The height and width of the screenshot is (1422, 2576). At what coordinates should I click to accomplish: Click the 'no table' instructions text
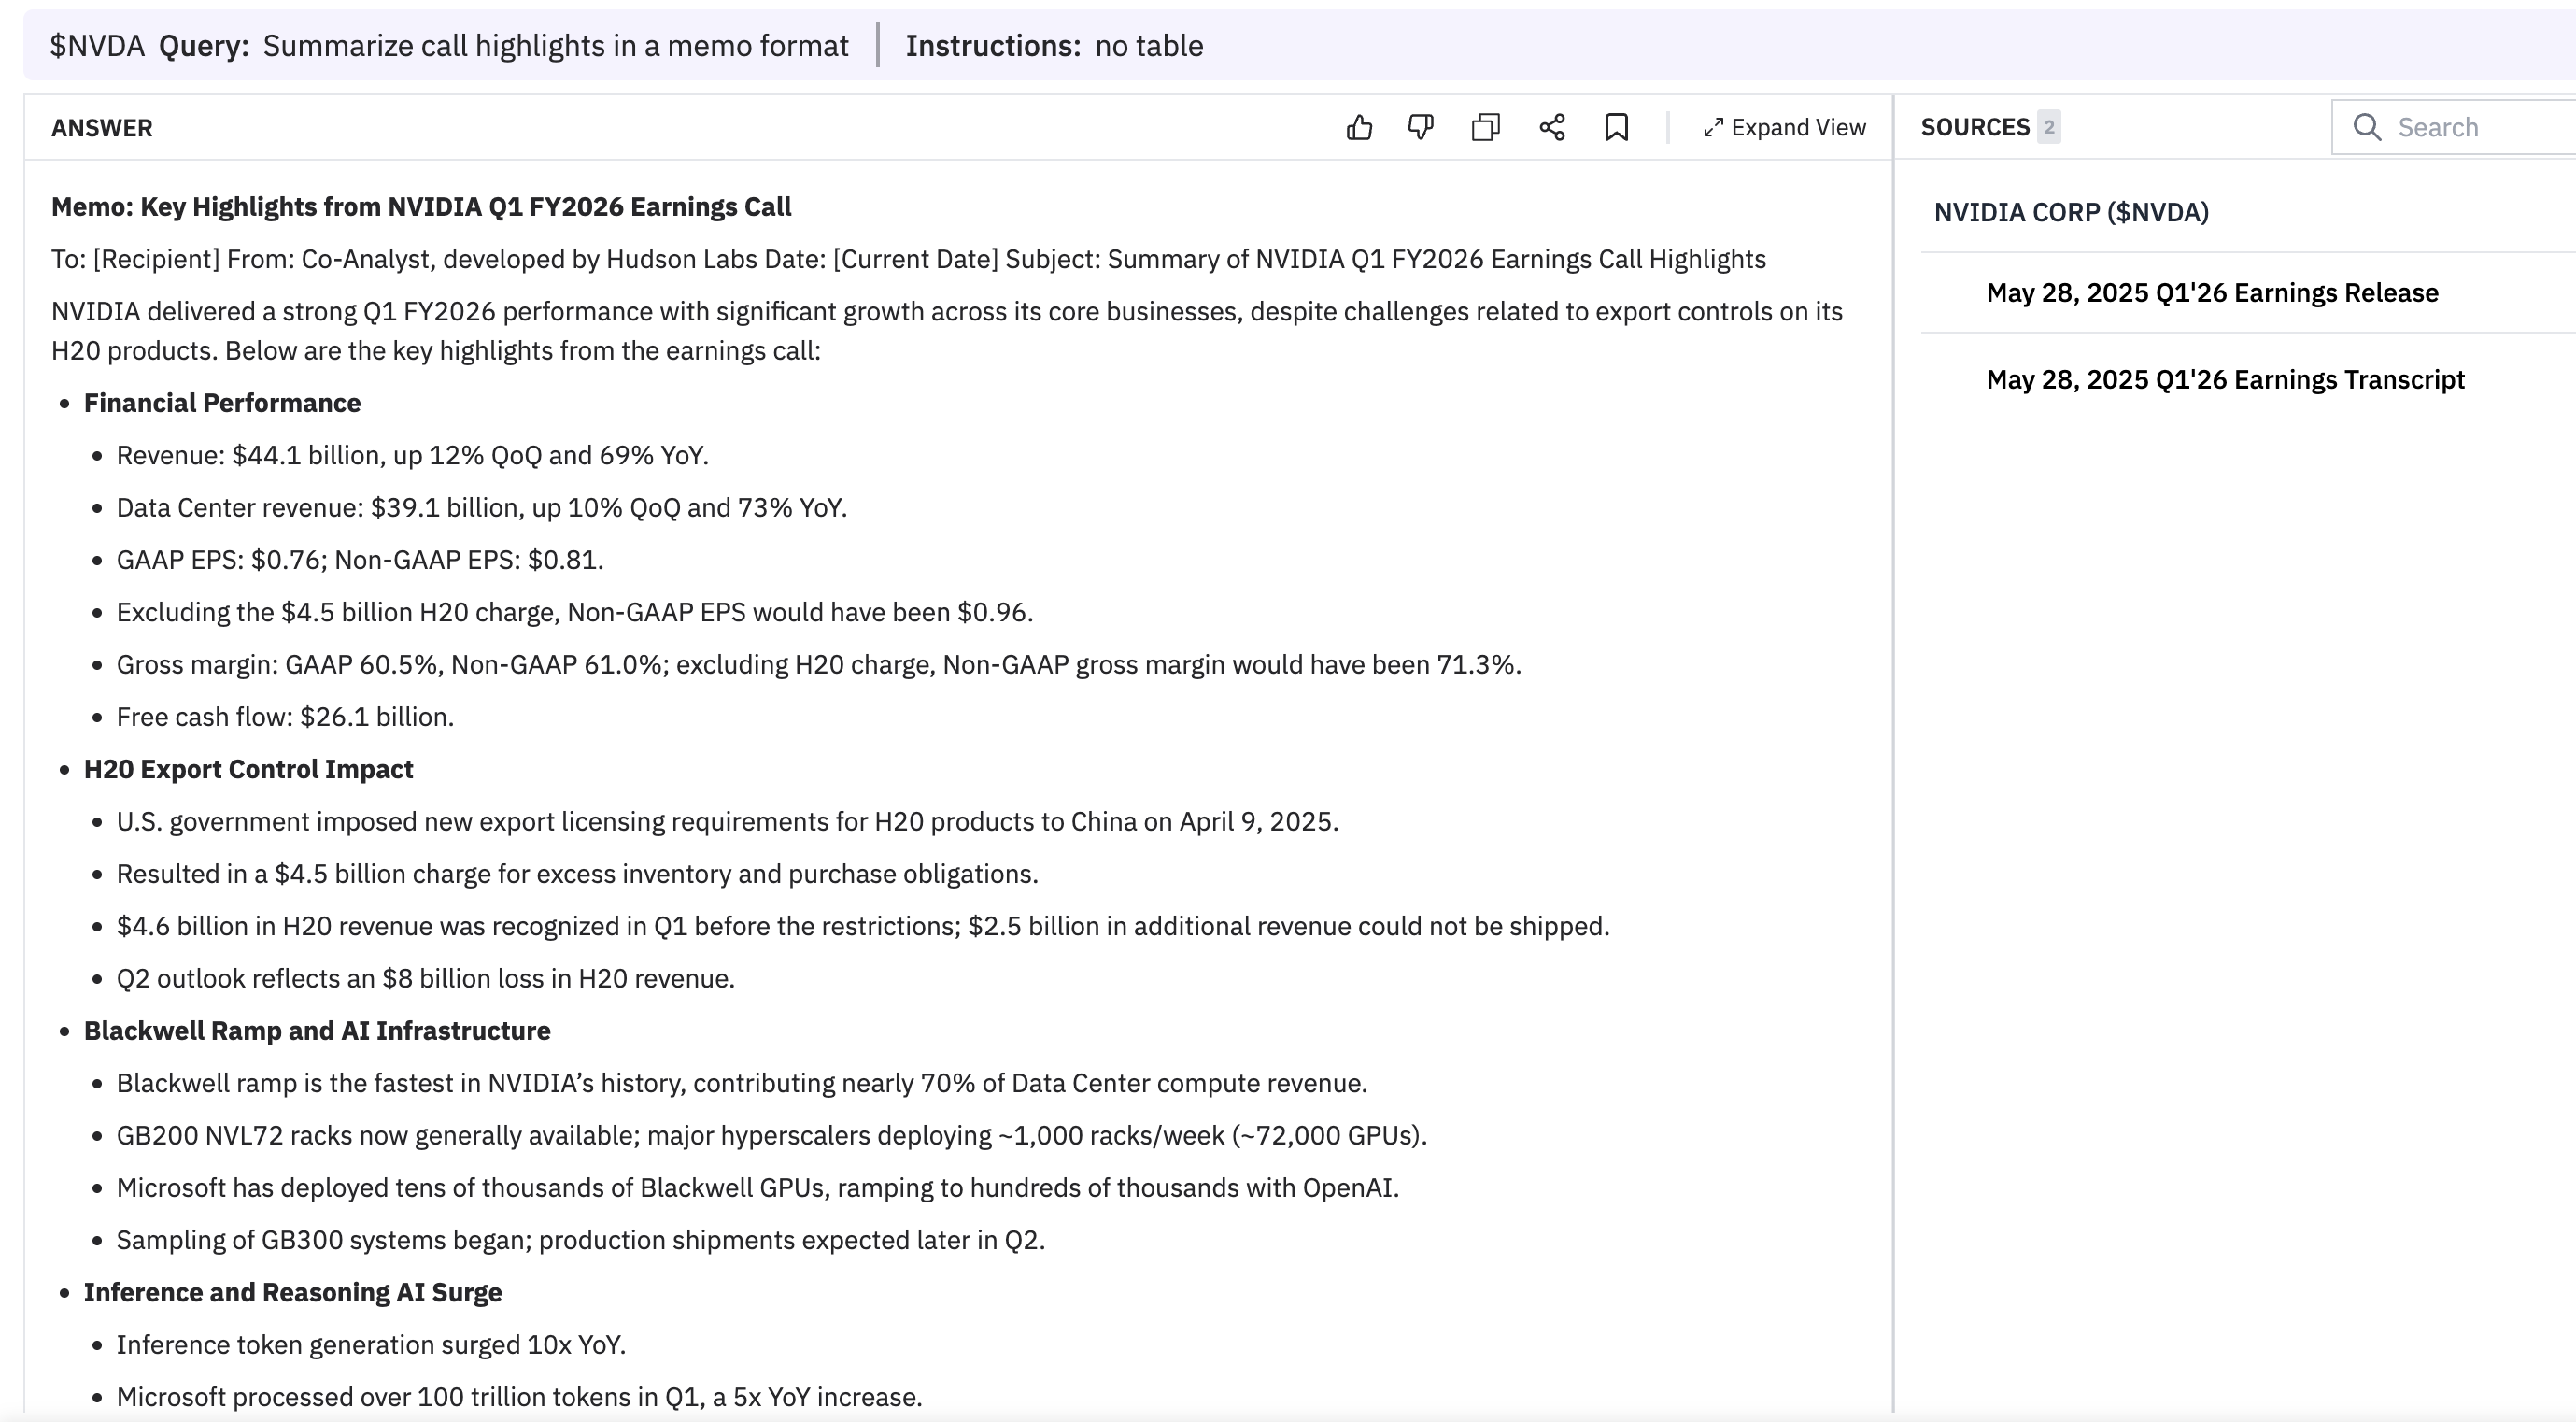pyautogui.click(x=1149, y=46)
